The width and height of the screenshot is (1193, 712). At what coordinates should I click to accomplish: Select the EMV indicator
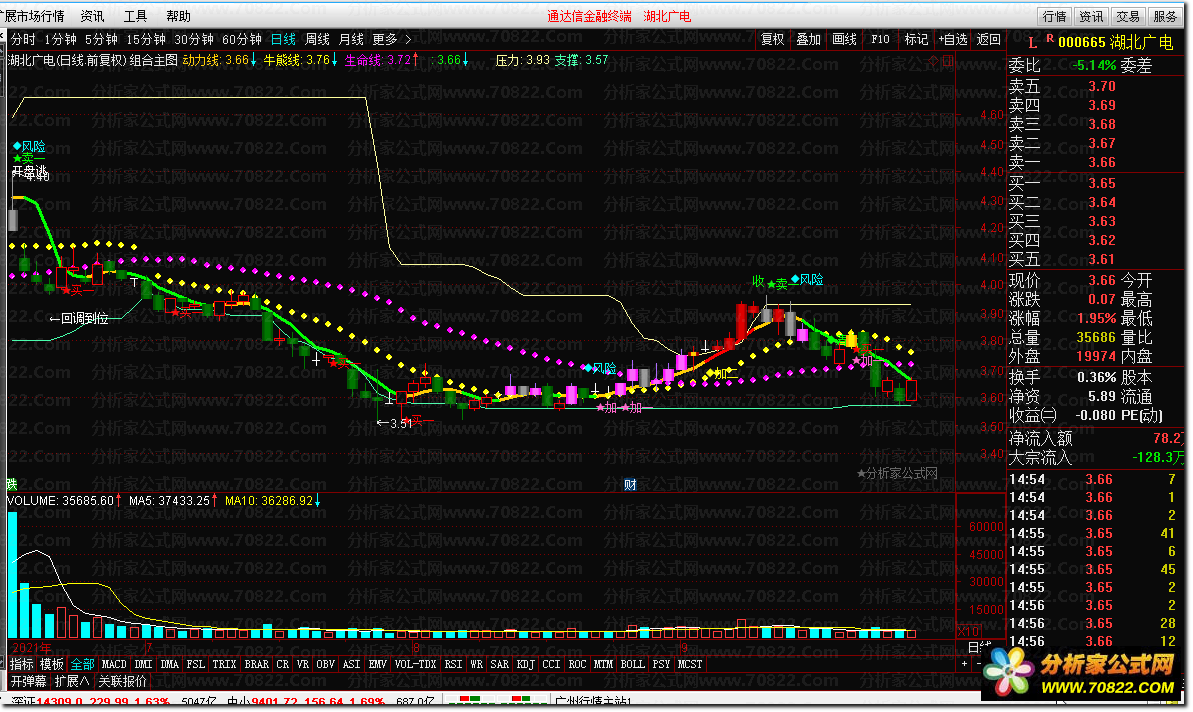pos(377,664)
